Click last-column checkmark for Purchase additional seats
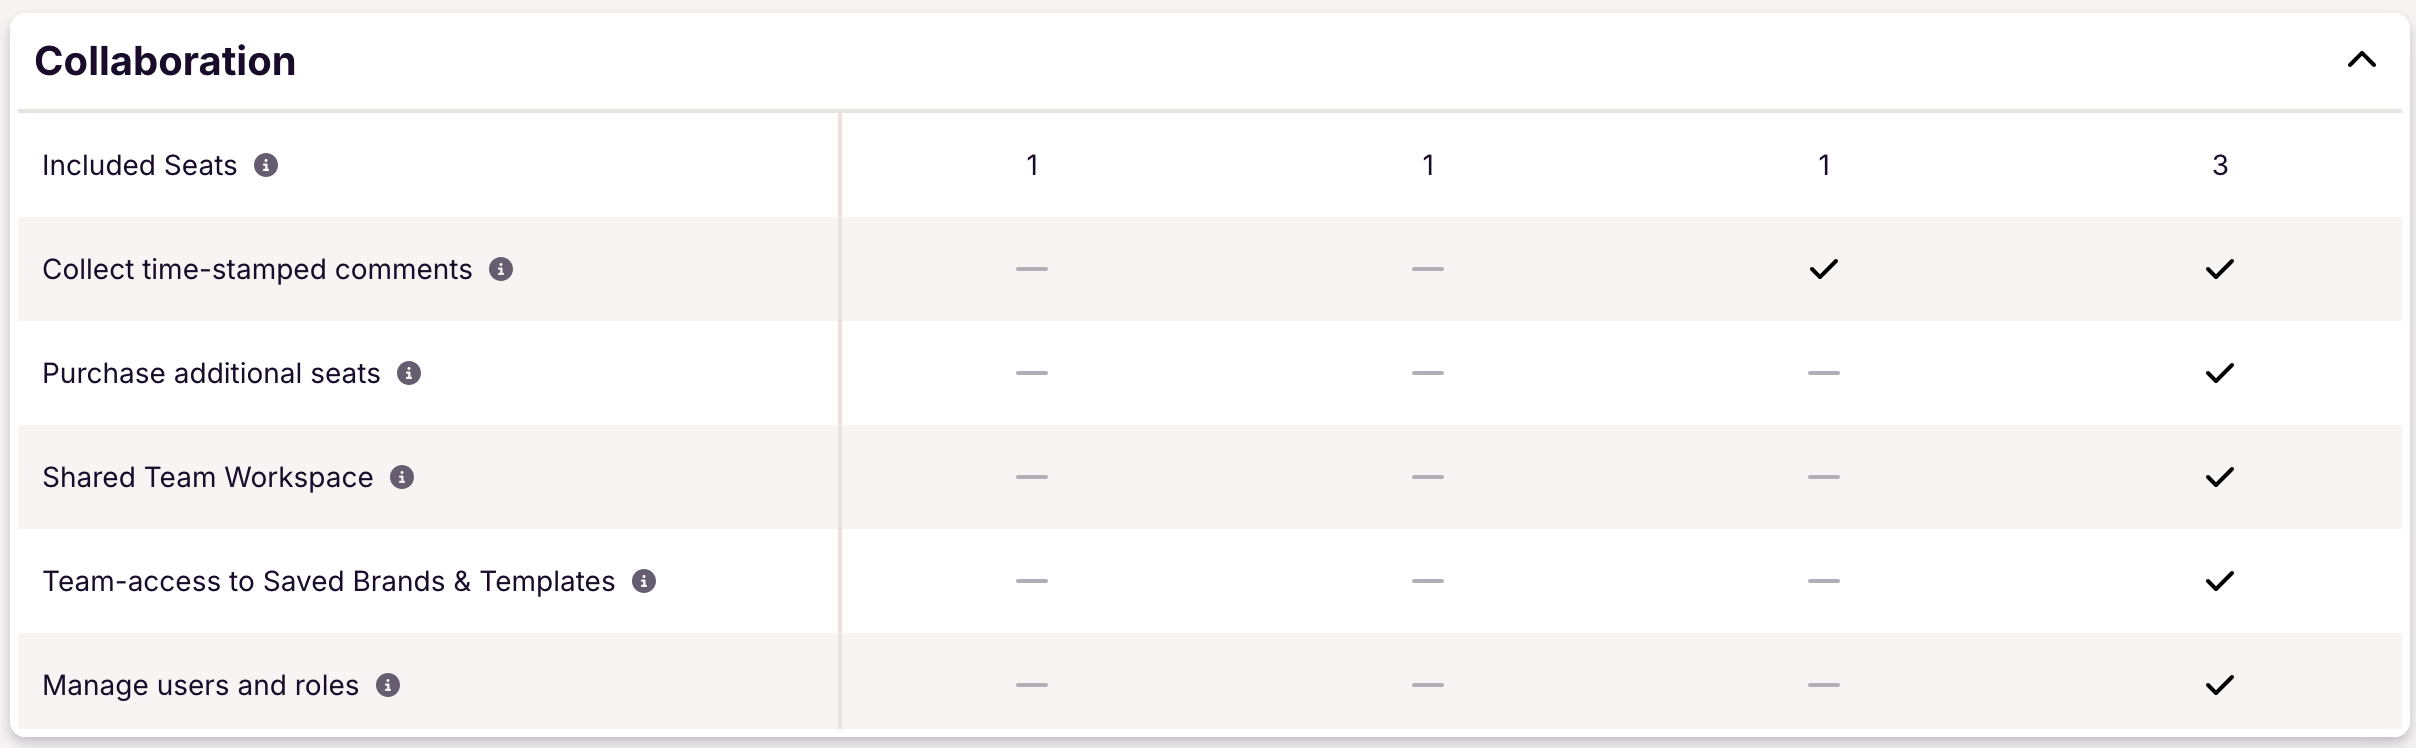The height and width of the screenshot is (748, 2416). (x=2220, y=373)
